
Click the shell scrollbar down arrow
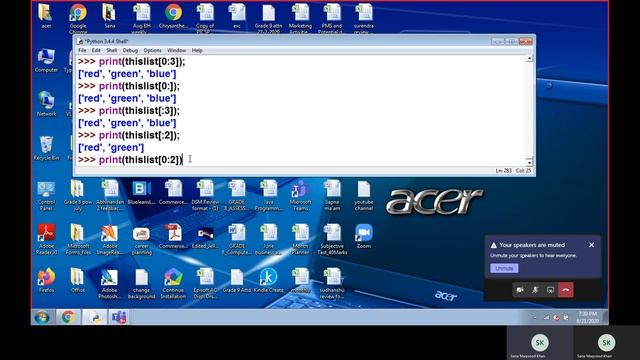coord(529,162)
